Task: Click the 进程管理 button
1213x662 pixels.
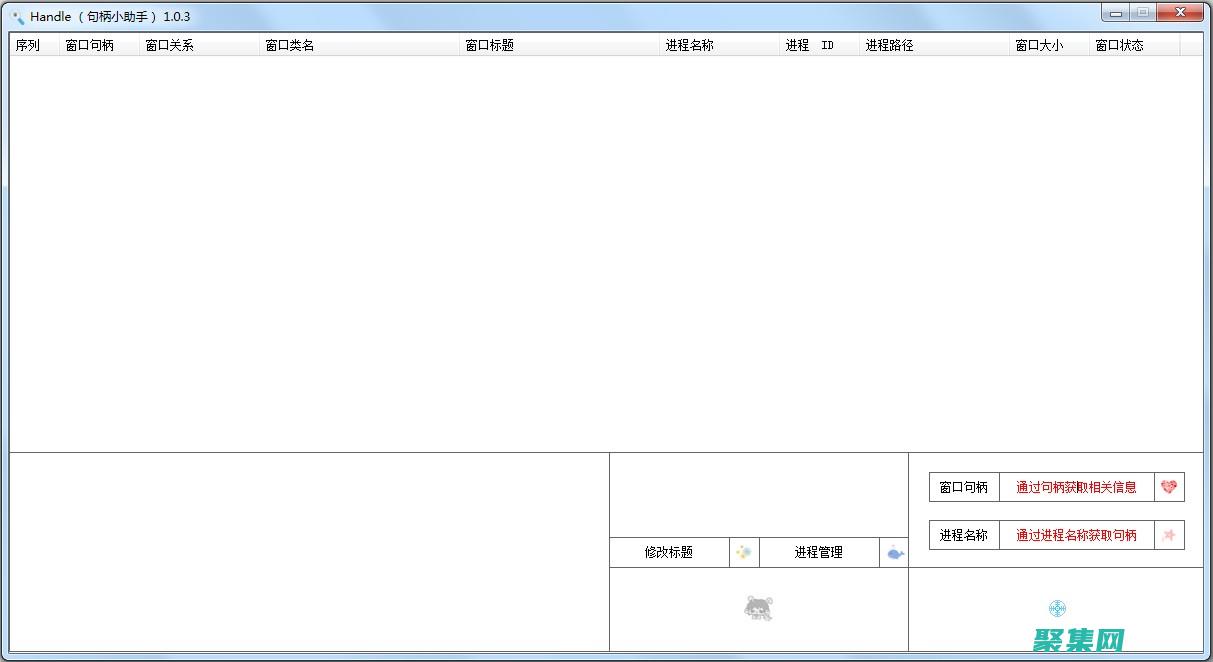Action: [820, 552]
